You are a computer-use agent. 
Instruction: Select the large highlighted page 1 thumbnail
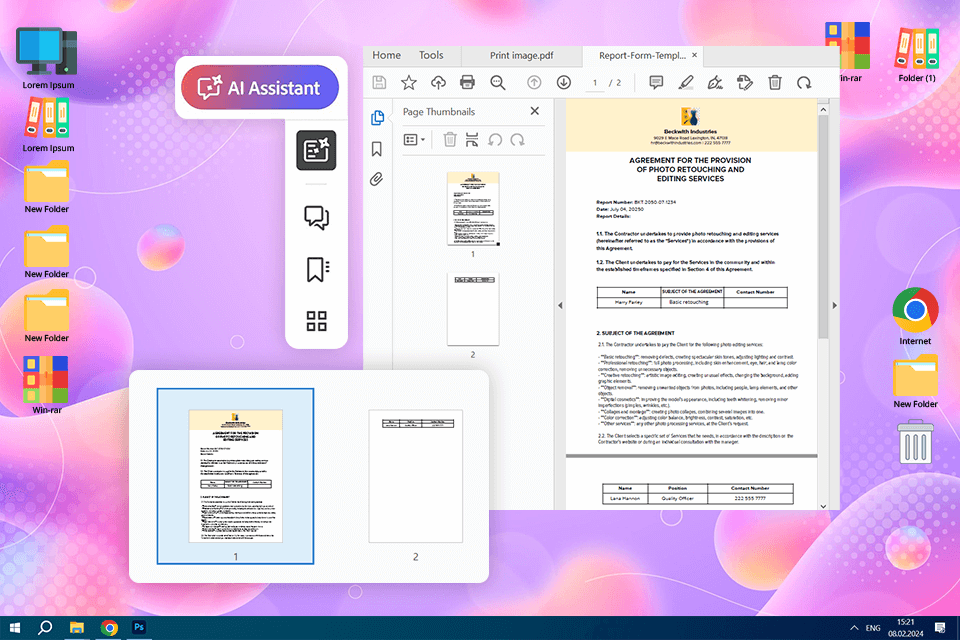click(235, 476)
